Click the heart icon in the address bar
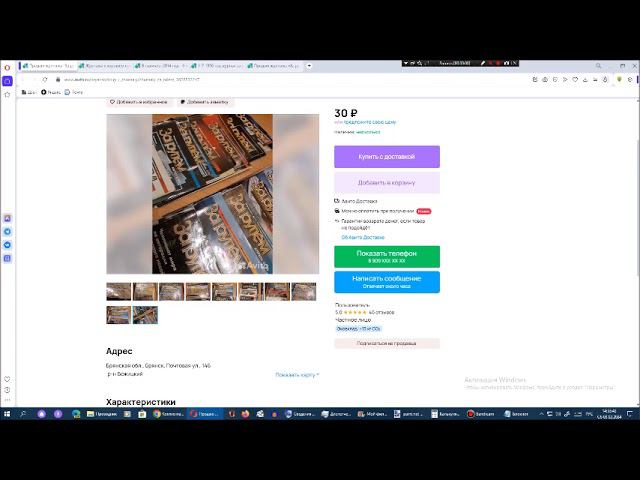640x480 pixels. point(575,80)
